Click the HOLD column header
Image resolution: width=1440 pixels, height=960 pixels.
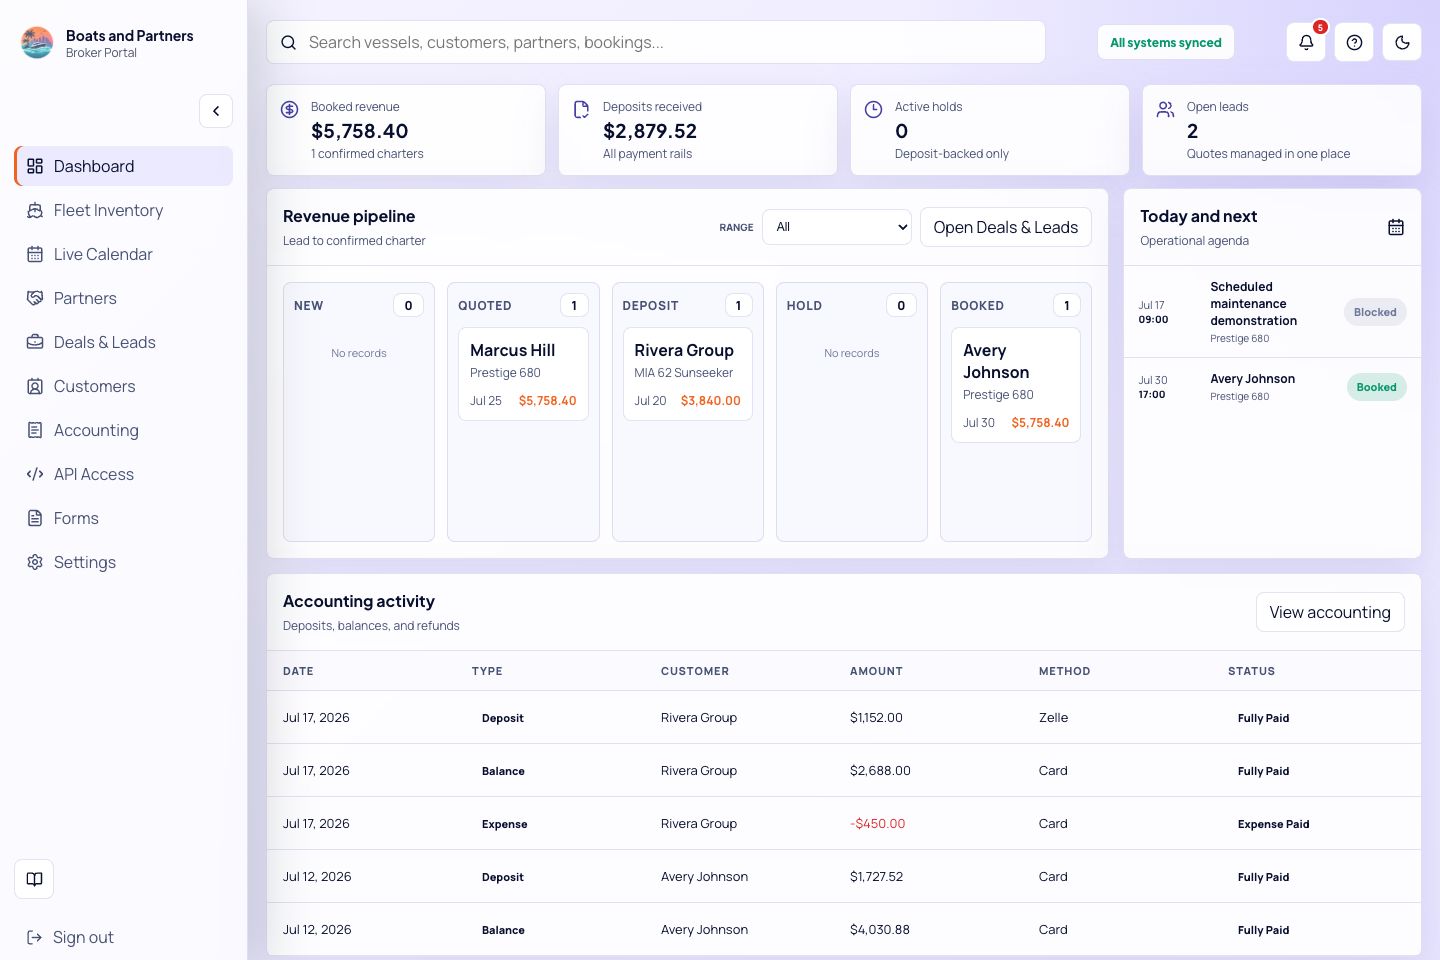pyautogui.click(x=804, y=306)
